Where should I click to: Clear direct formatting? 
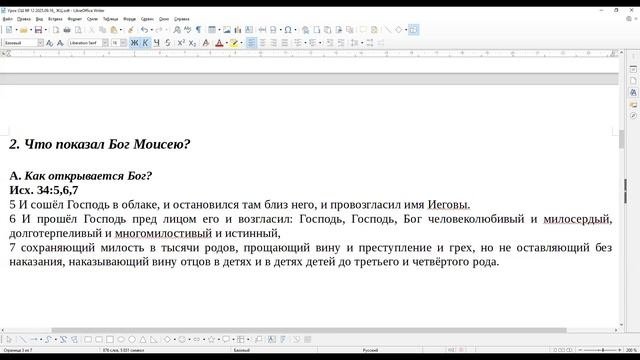(206, 43)
